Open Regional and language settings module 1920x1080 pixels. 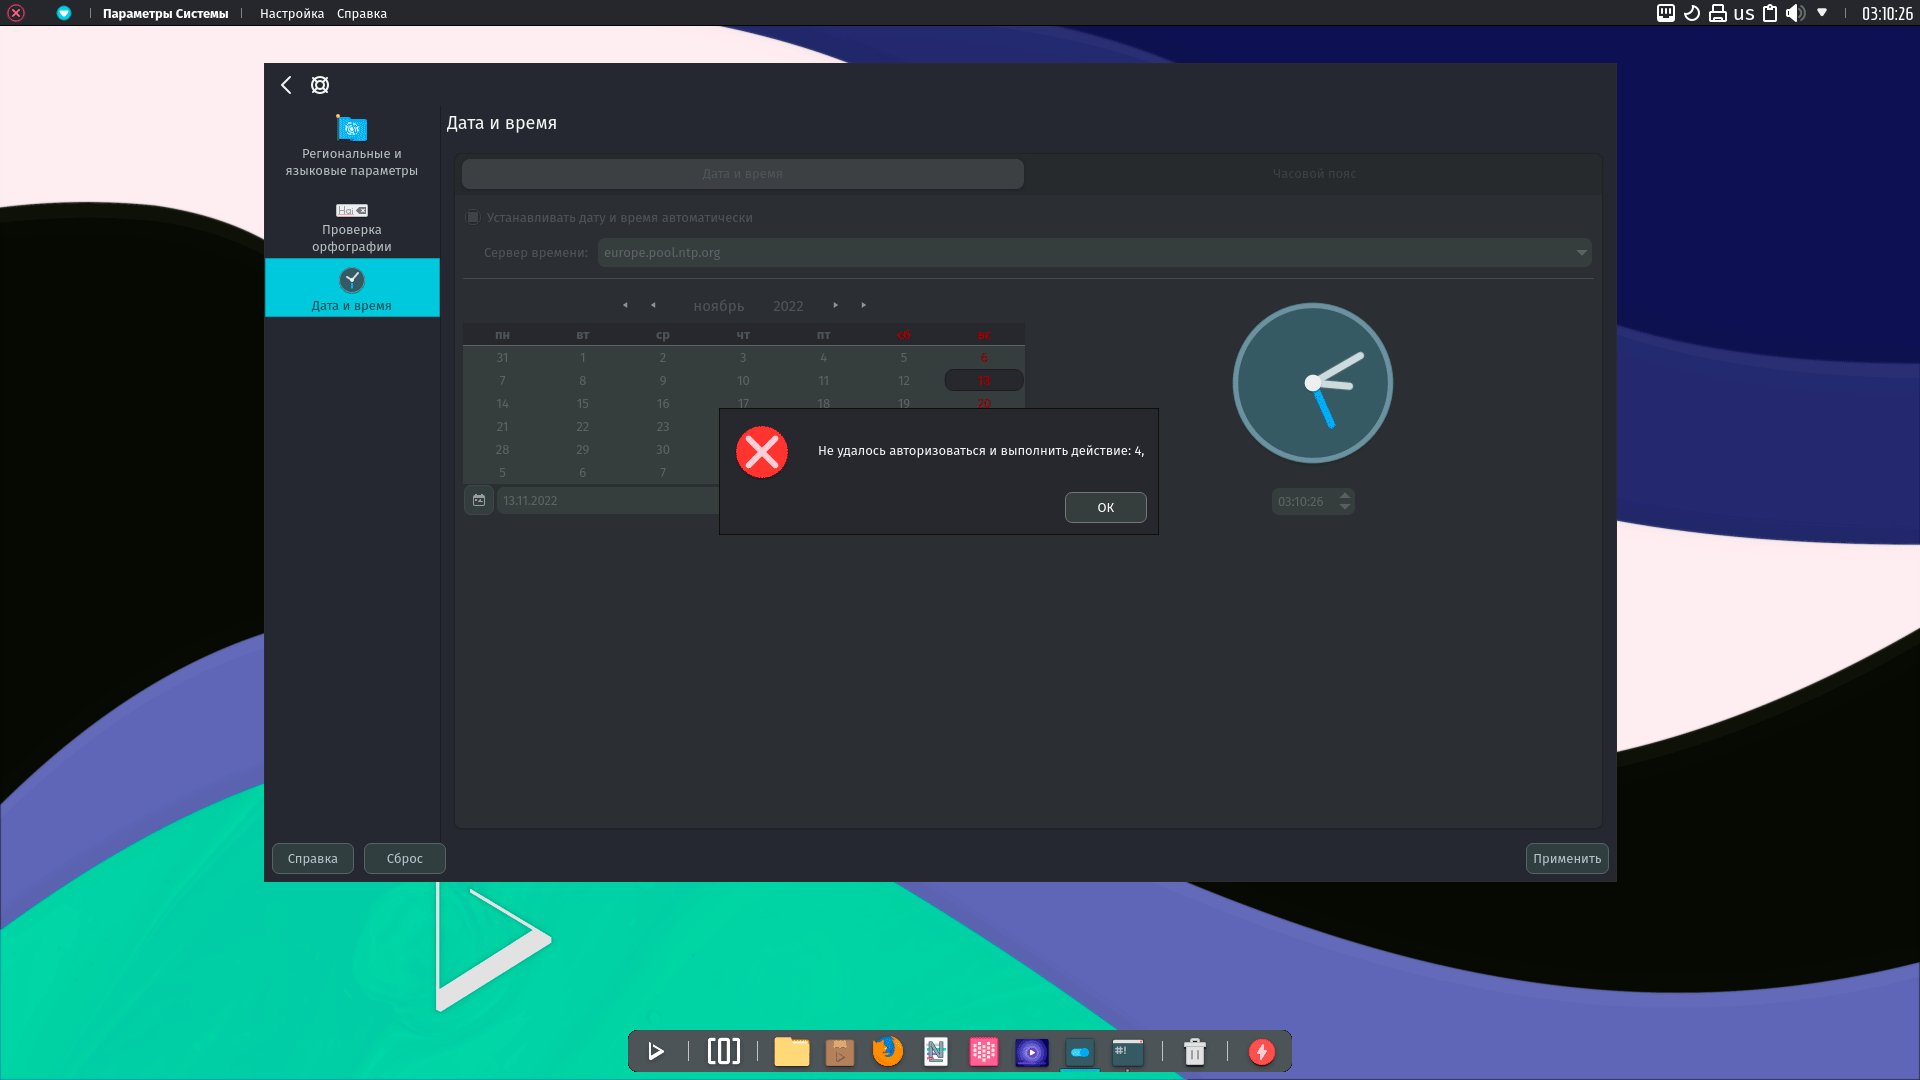(351, 146)
